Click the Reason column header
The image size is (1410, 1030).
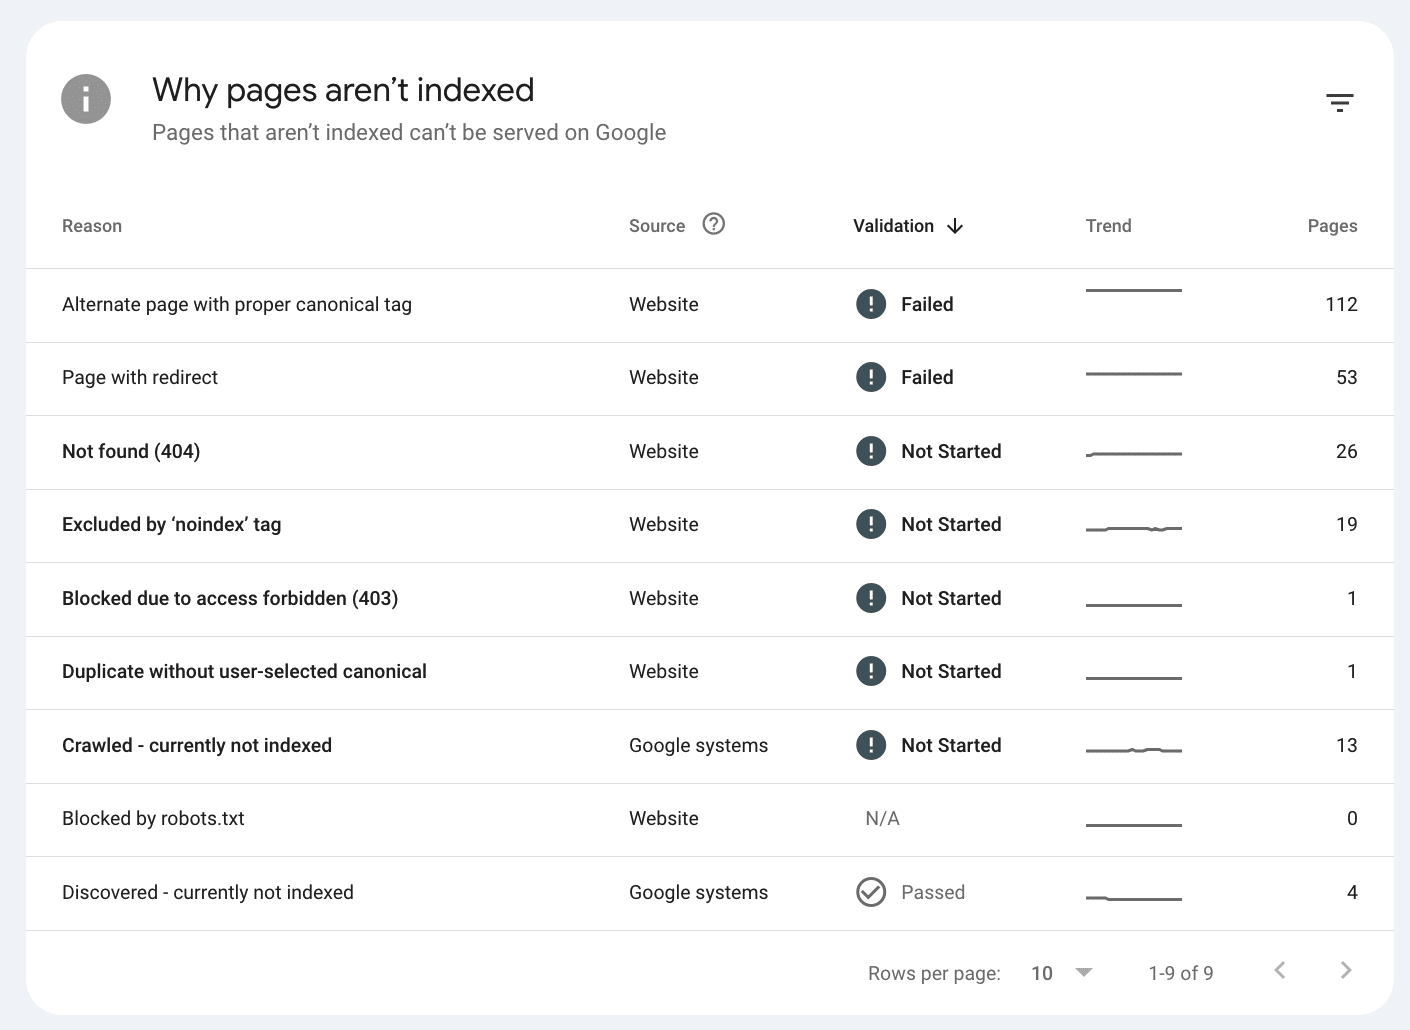tap(92, 226)
